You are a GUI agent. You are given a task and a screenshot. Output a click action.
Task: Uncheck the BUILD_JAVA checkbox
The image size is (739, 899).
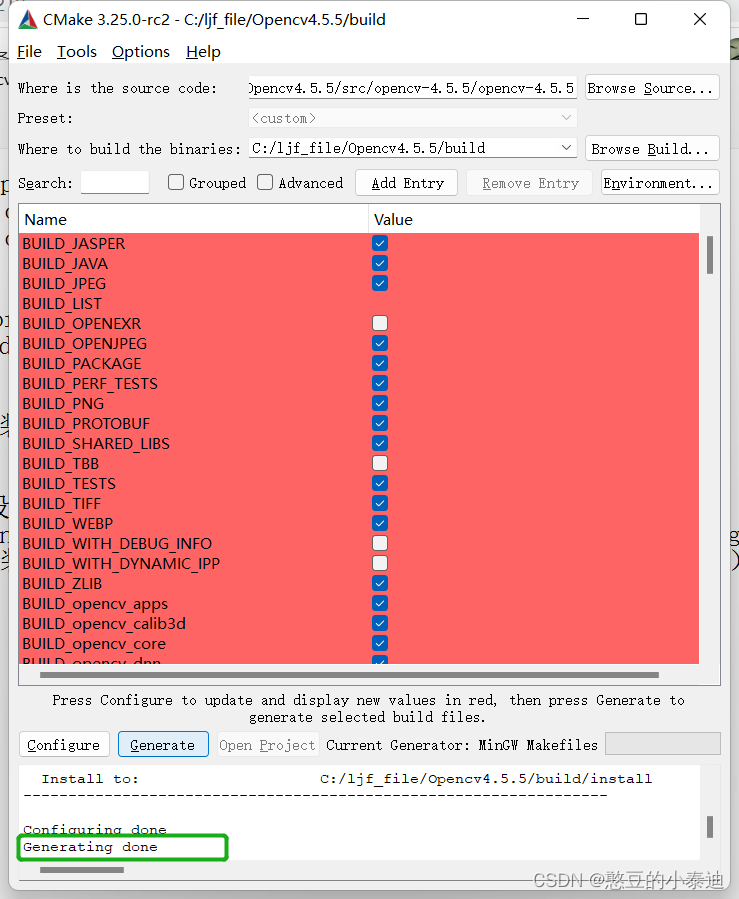pyautogui.click(x=380, y=263)
